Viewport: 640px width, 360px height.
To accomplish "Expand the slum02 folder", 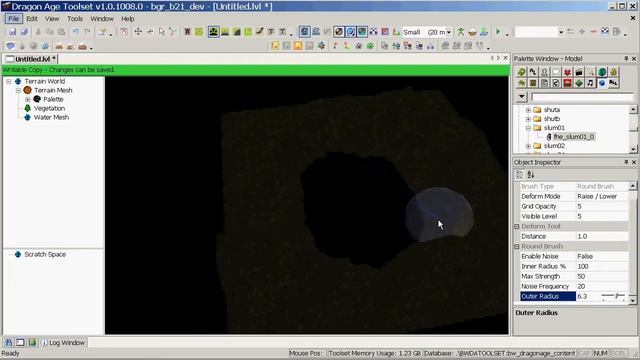I will [x=528, y=146].
